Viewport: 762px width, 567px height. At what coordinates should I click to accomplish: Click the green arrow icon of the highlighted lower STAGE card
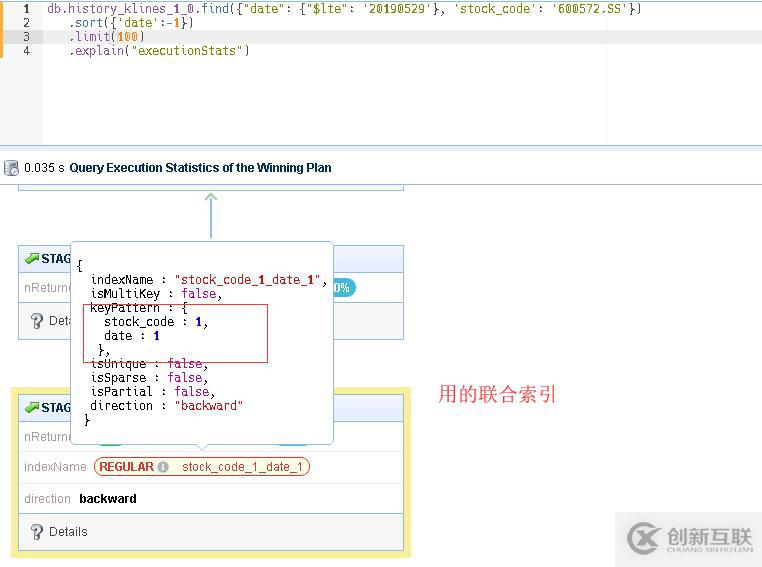[x=32, y=407]
